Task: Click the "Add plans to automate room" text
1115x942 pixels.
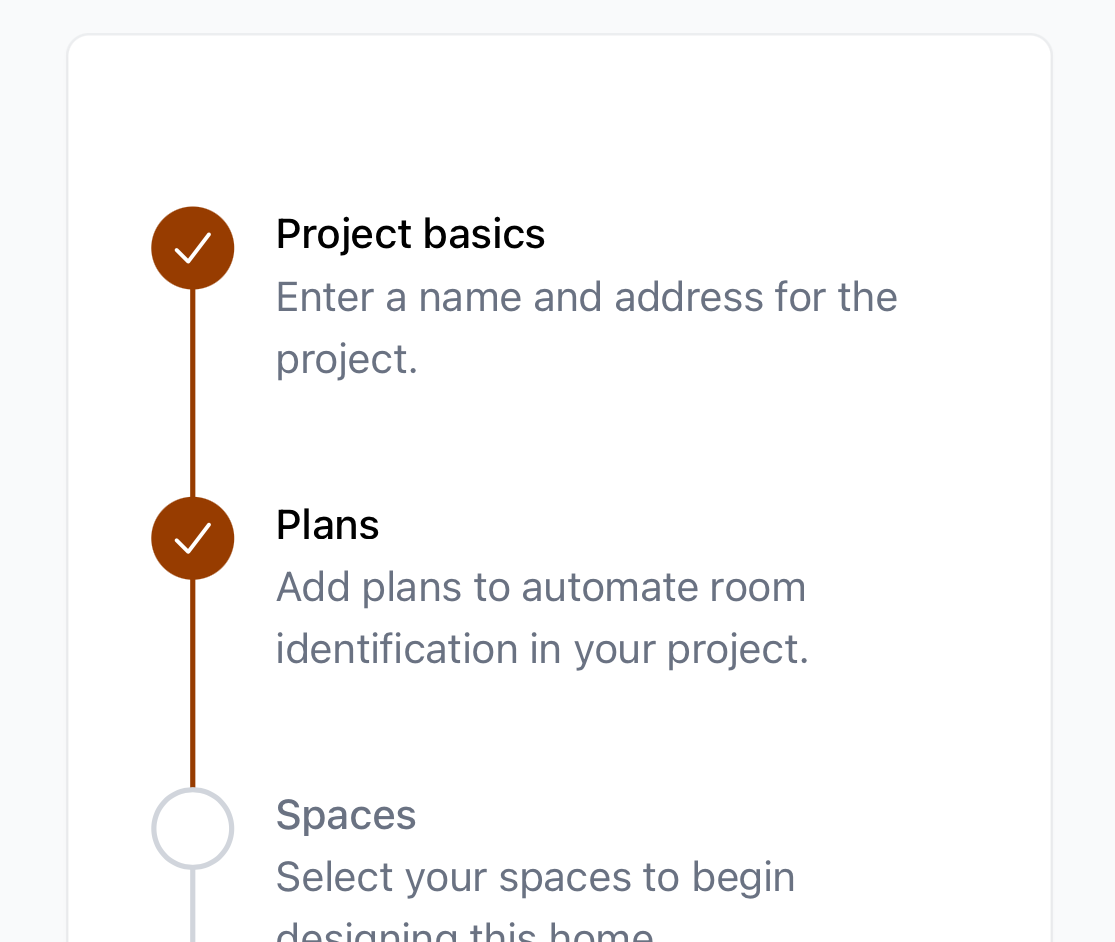Action: click(540, 587)
